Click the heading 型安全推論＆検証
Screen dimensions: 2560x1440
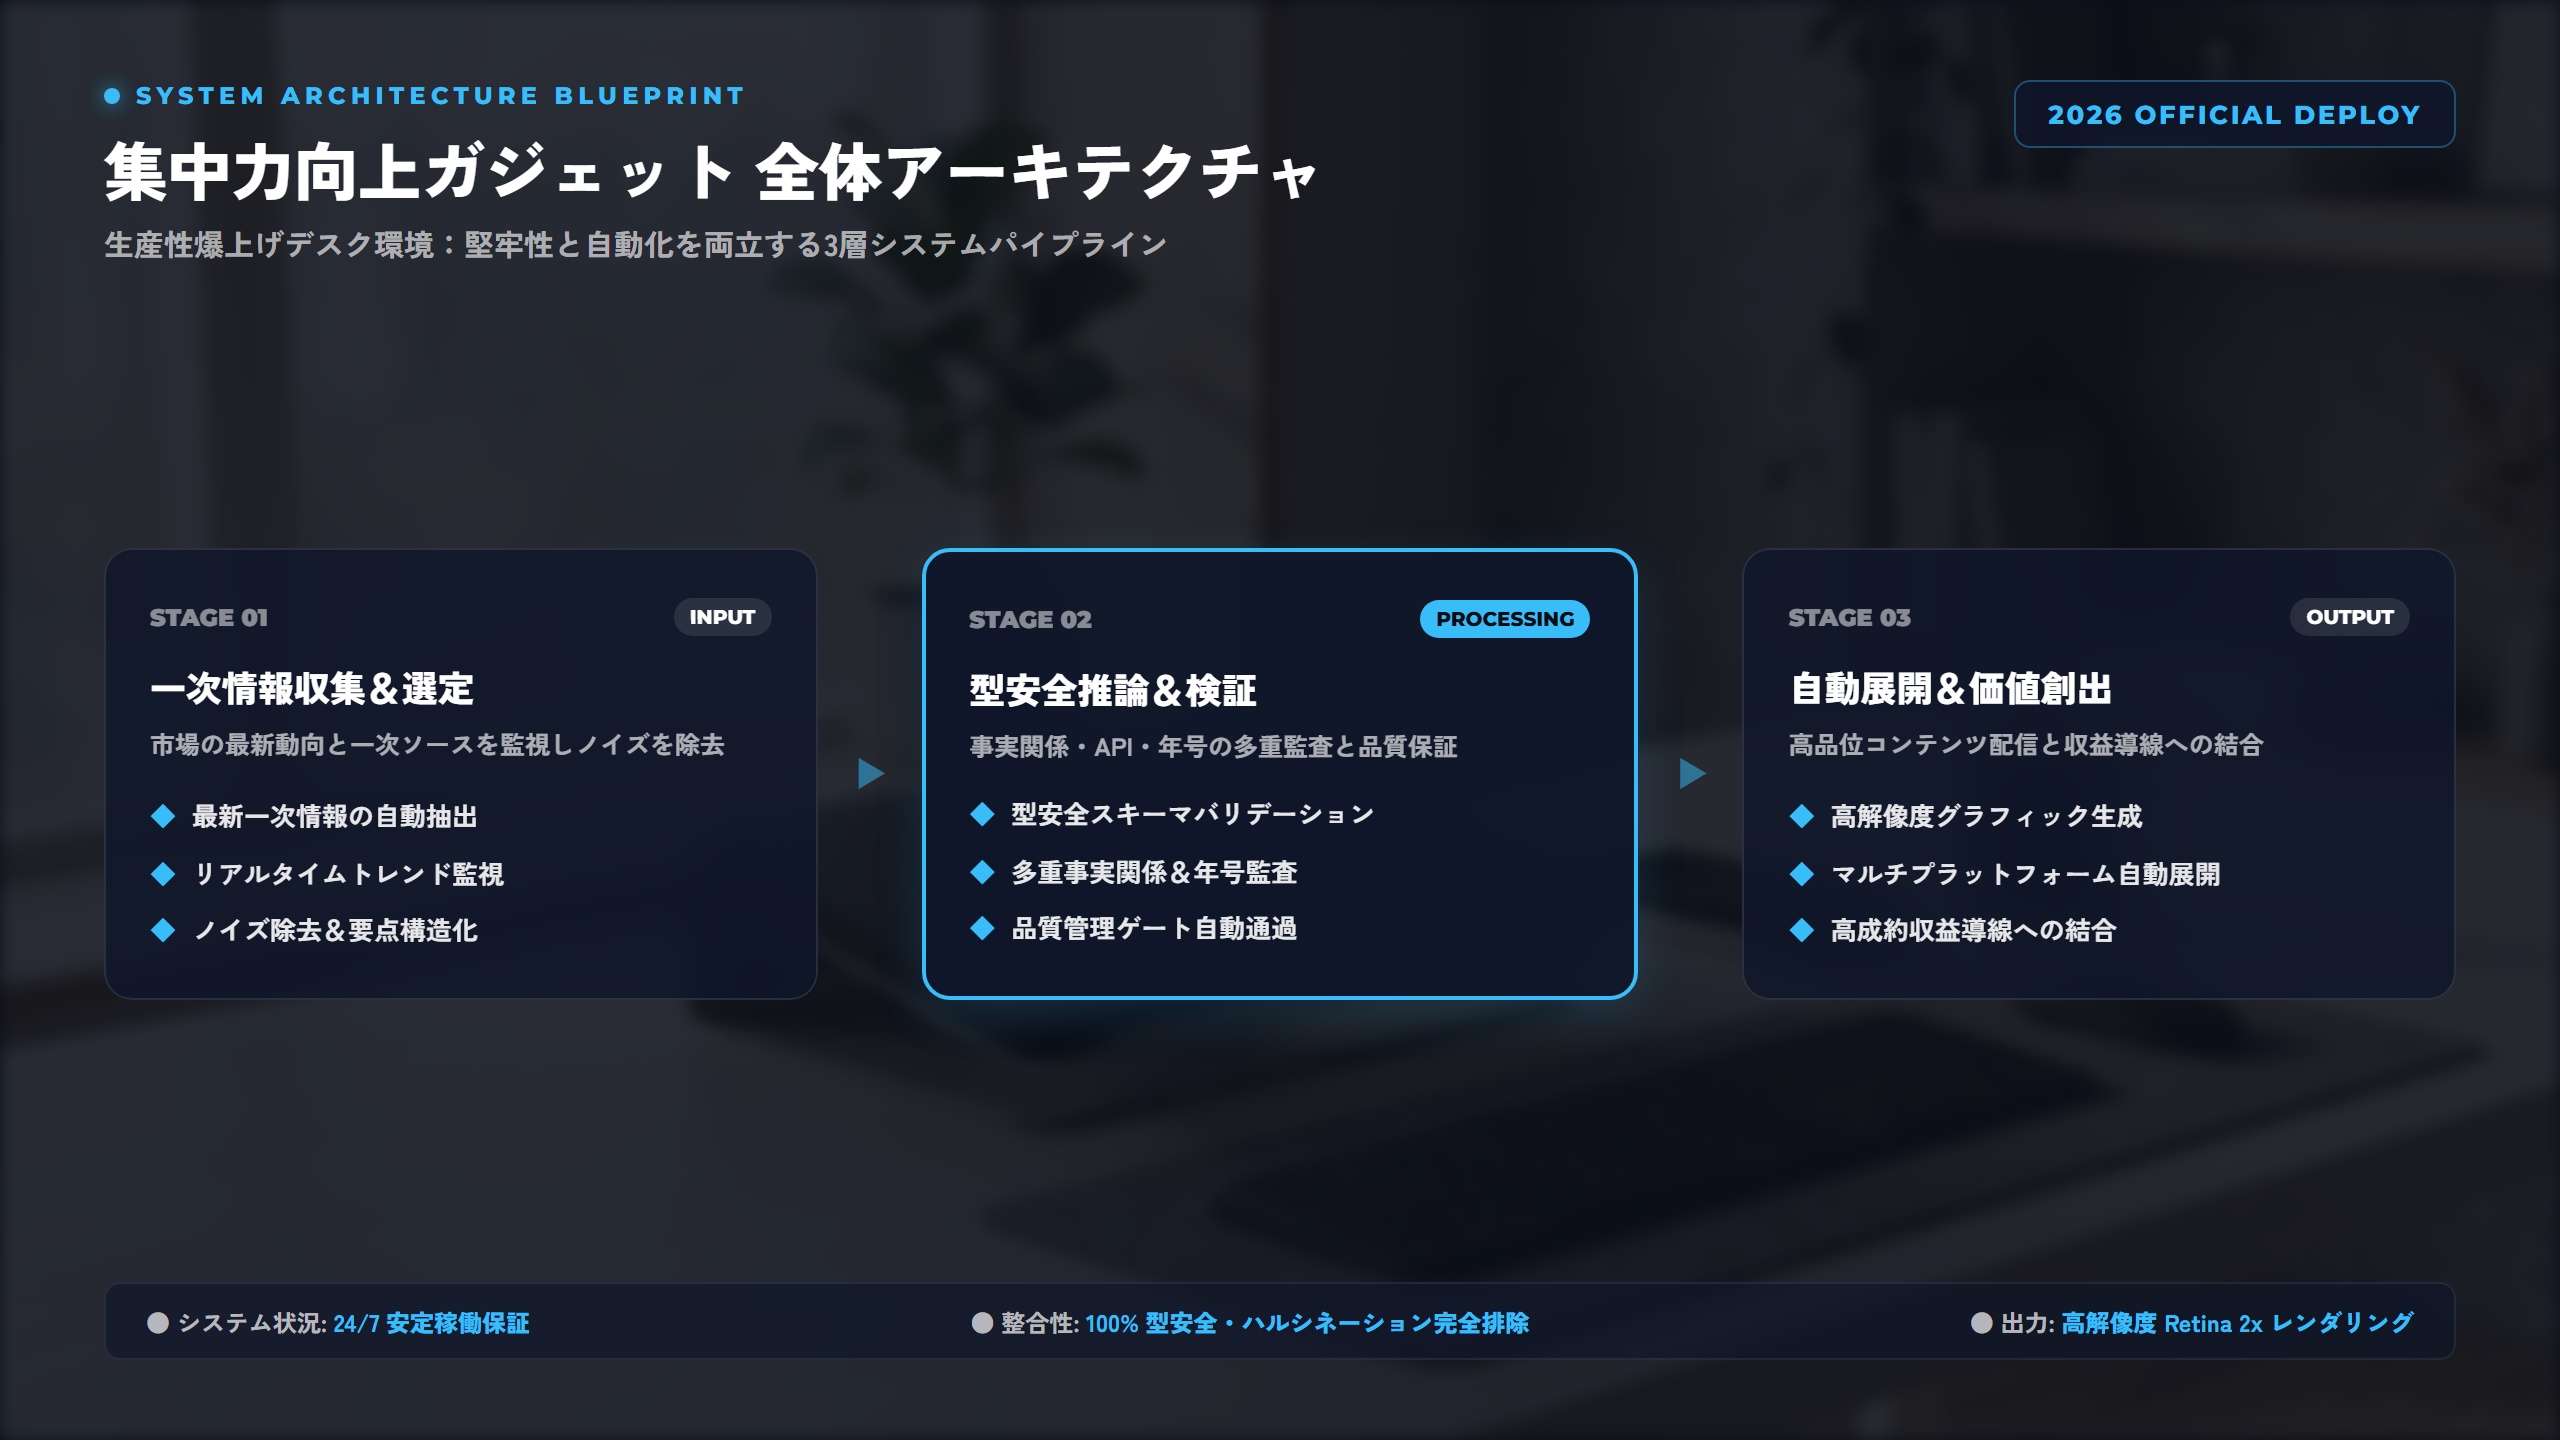tap(1113, 691)
